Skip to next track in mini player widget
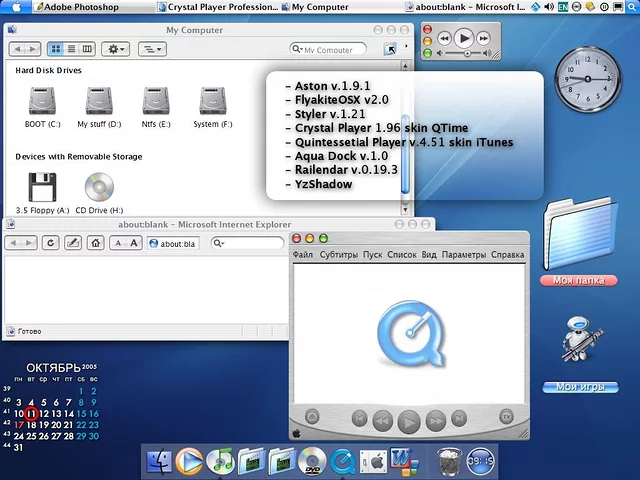640x480 pixels. click(x=484, y=38)
